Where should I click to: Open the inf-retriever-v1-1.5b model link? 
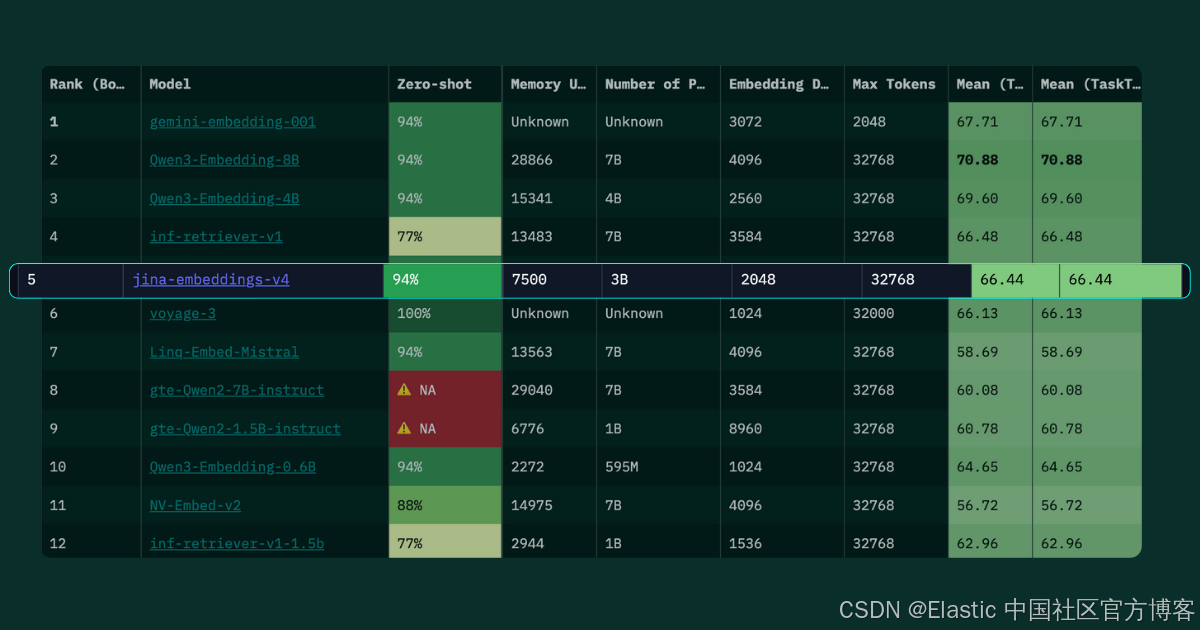(x=237, y=544)
